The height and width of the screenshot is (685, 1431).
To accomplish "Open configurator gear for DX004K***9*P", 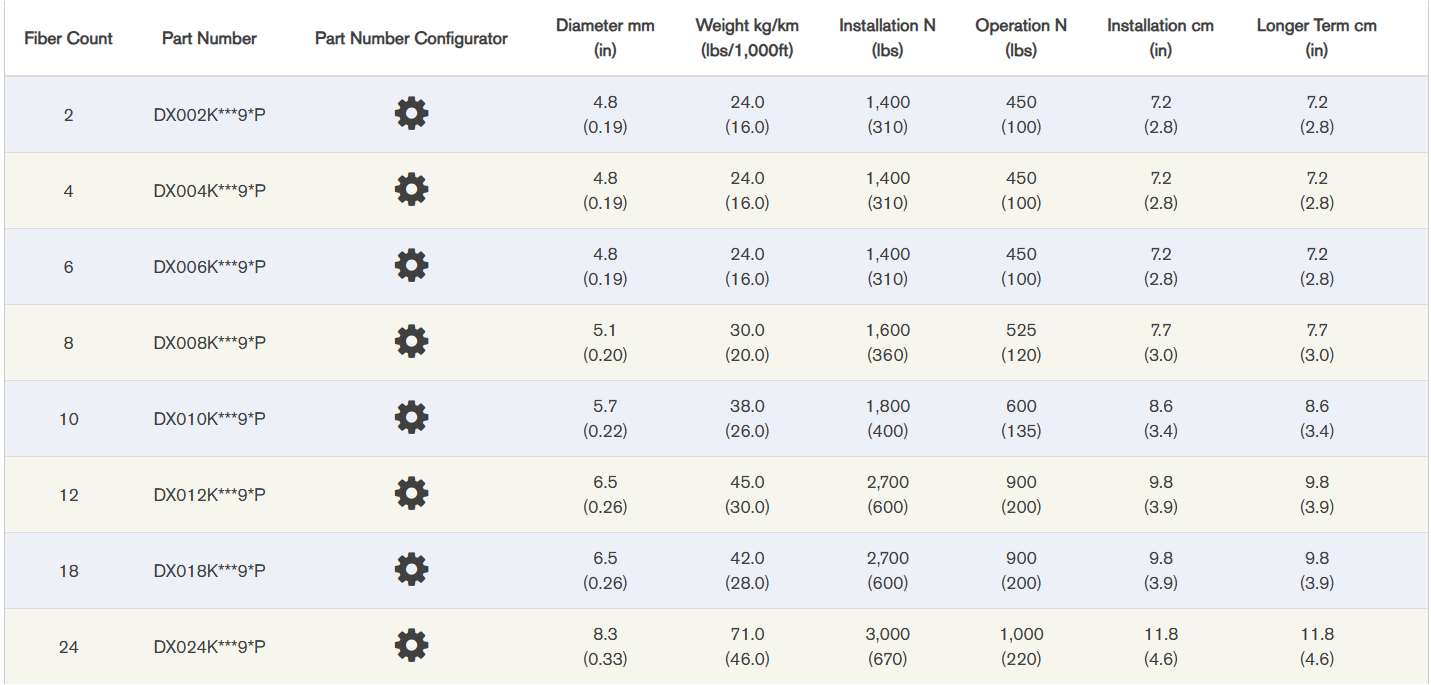I will coord(411,190).
